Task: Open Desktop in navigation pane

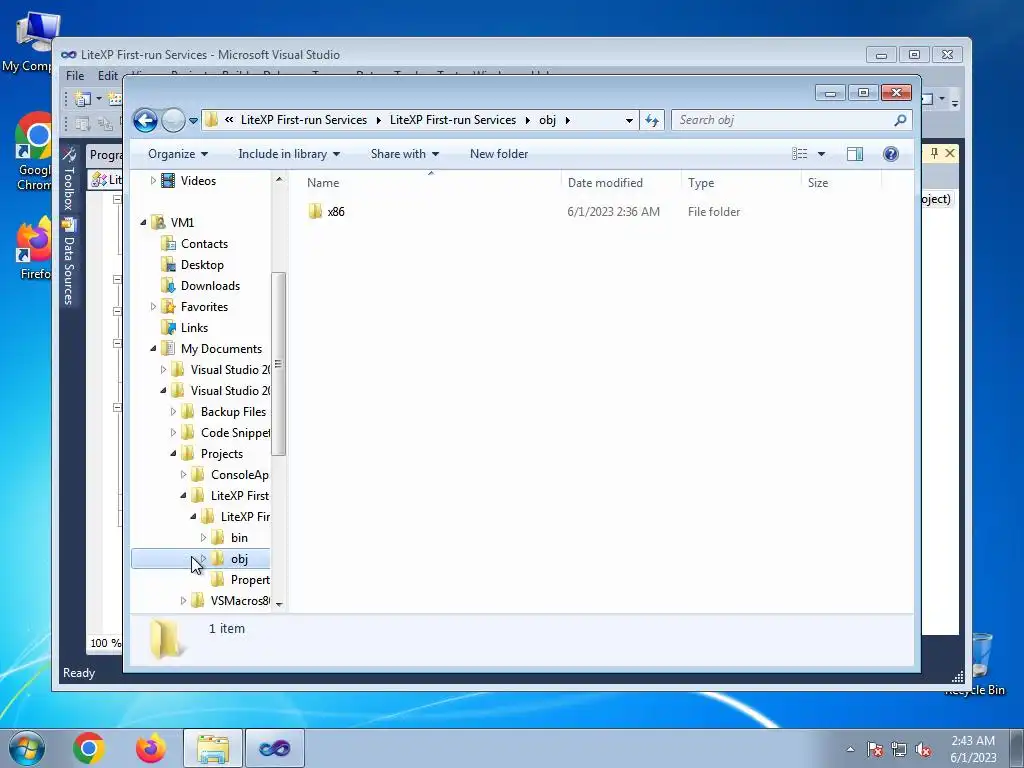Action: click(202, 264)
